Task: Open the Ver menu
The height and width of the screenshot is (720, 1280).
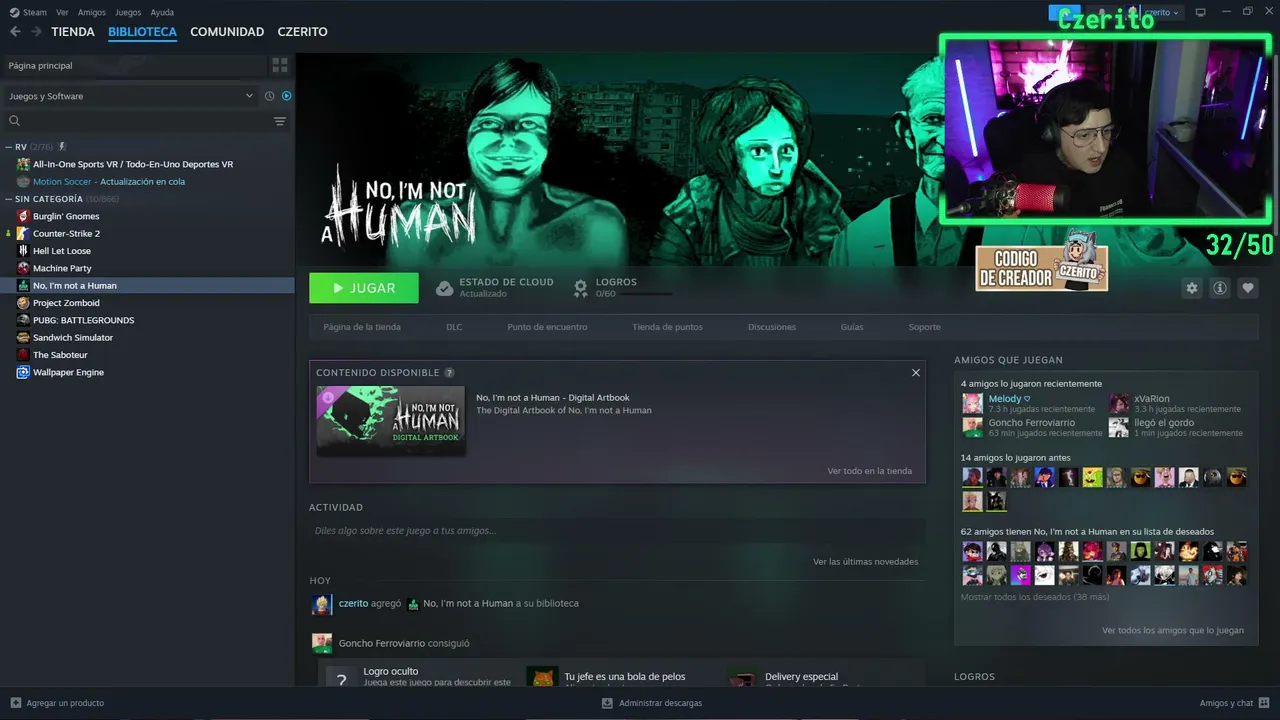Action: 62,12
